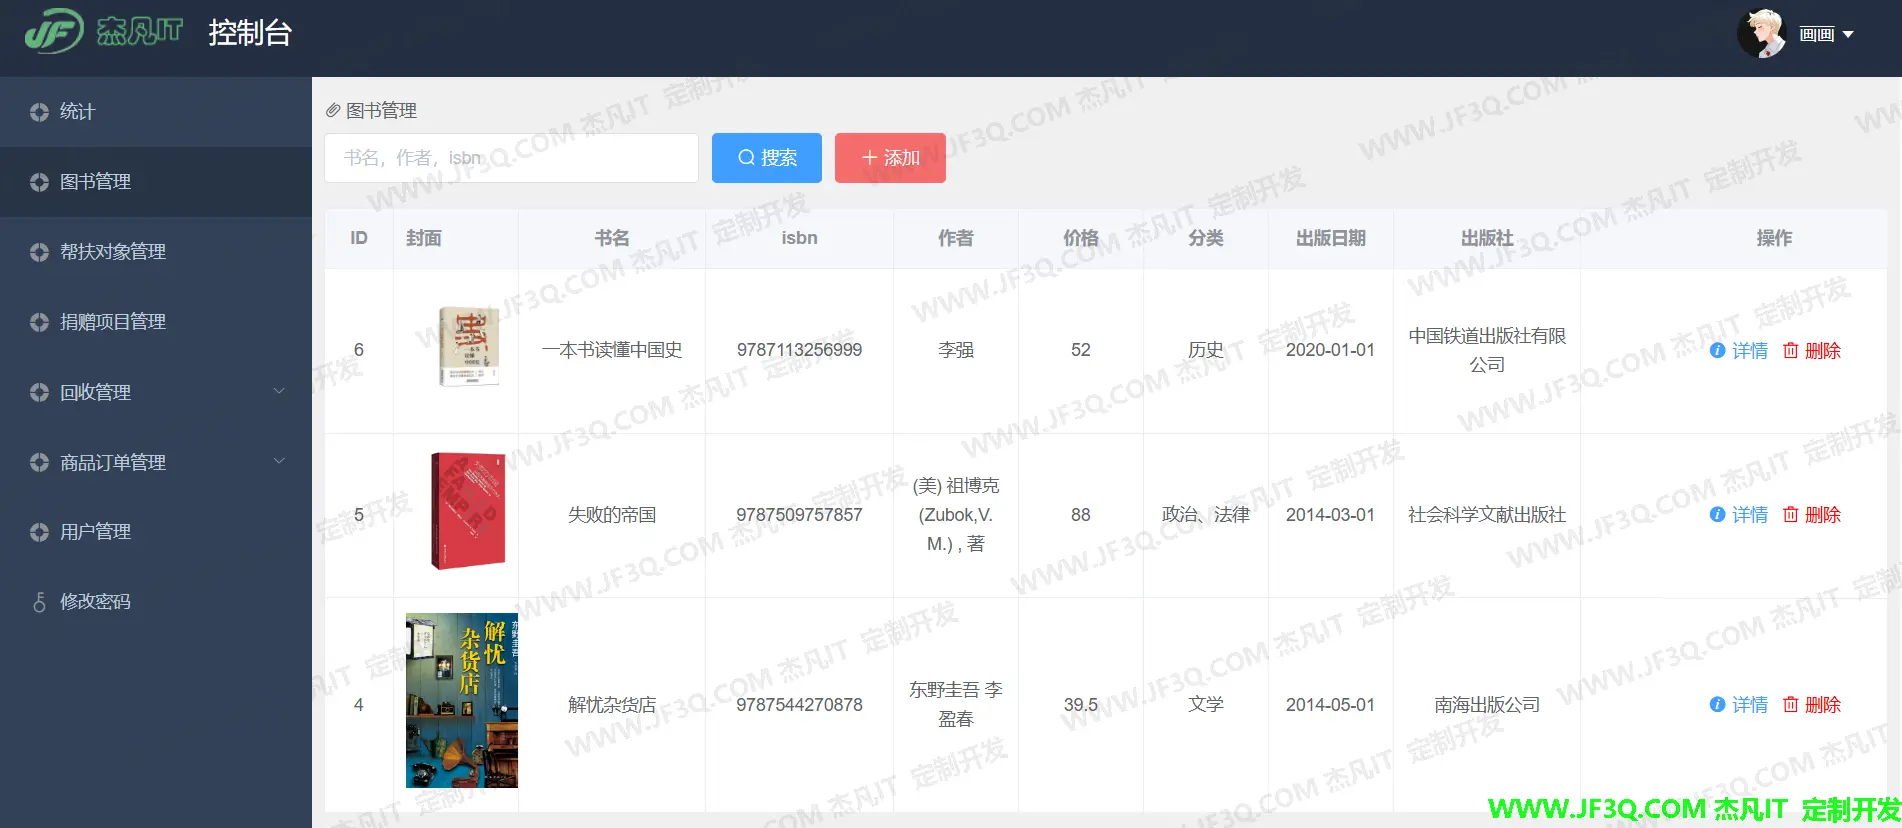View 详情 link for 失败的帝国
Viewport: 1902px width, 828px height.
coord(1749,515)
